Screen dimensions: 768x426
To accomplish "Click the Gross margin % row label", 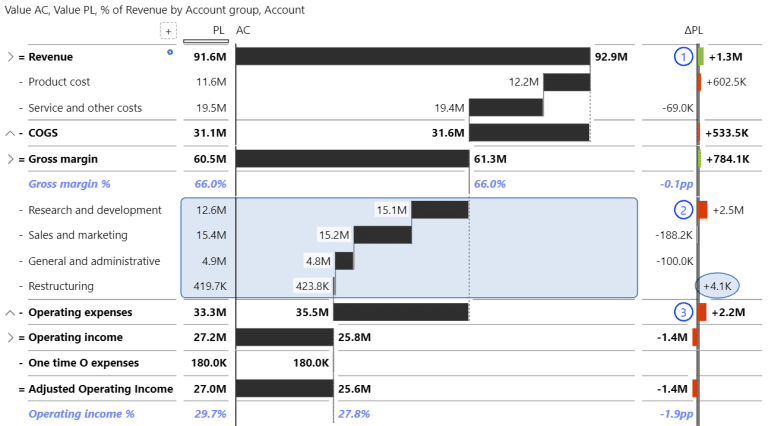I will (69, 184).
